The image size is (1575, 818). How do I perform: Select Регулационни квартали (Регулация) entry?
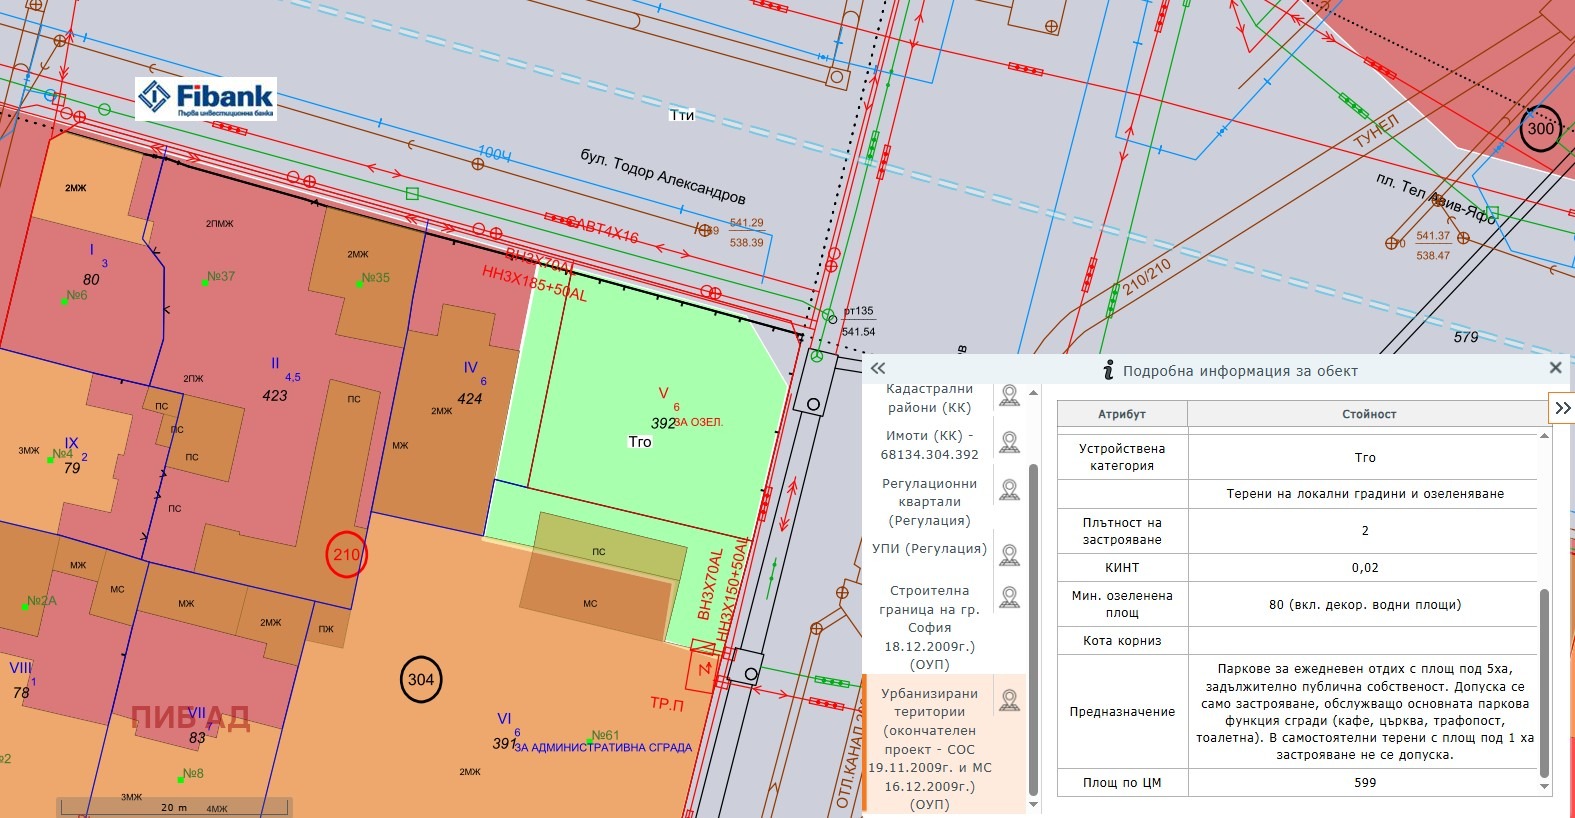(929, 502)
